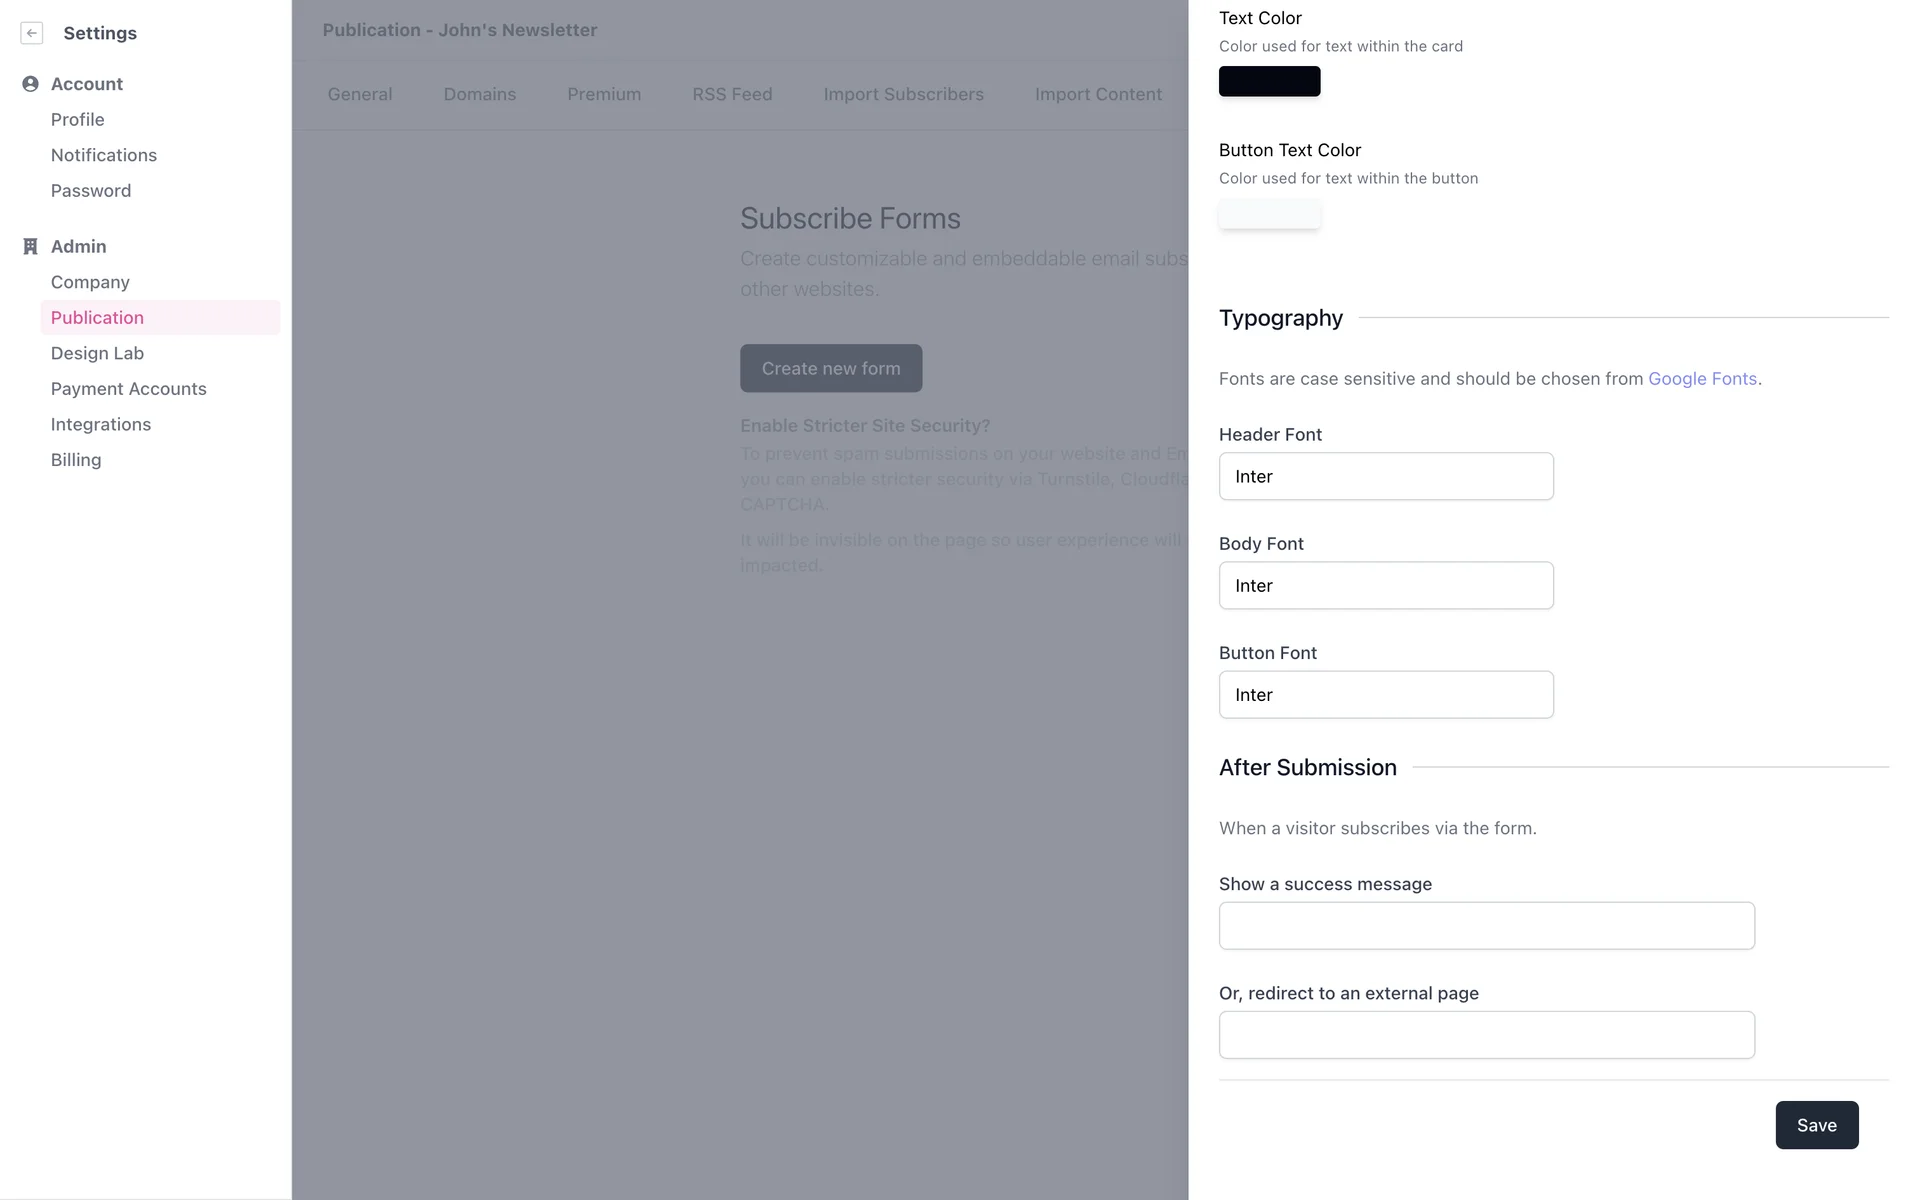1920x1200 pixels.
Task: Switch to the Domains tab
Action: tap(479, 94)
